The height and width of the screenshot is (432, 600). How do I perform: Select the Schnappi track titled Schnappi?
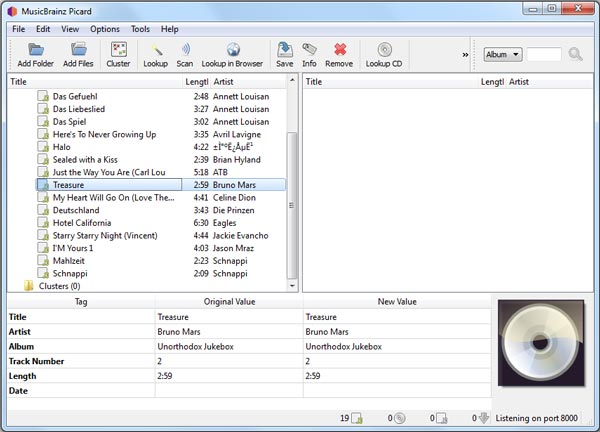pyautogui.click(x=161, y=273)
